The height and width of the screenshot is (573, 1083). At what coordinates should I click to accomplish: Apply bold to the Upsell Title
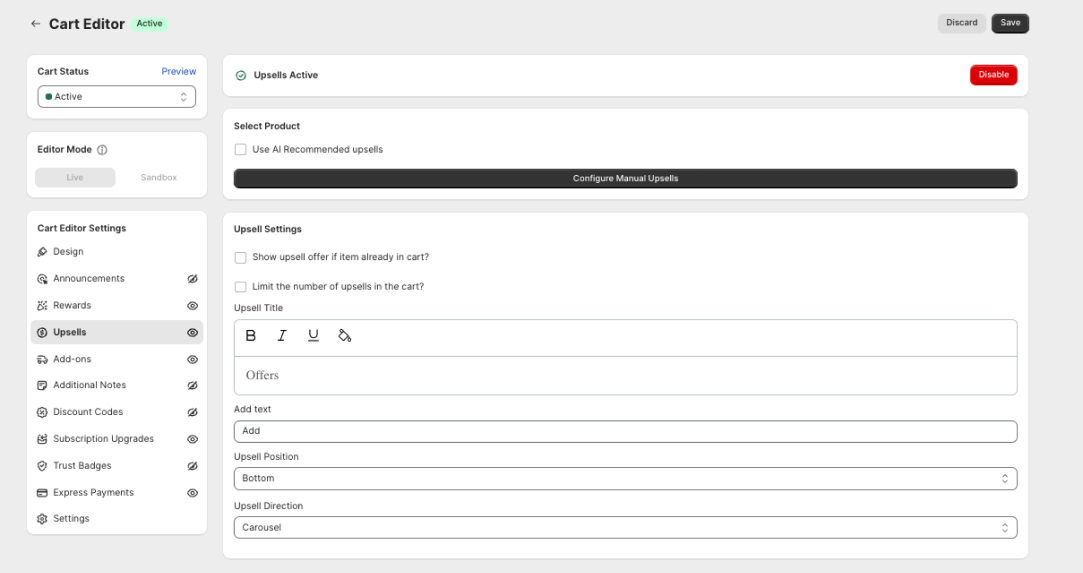click(x=251, y=336)
